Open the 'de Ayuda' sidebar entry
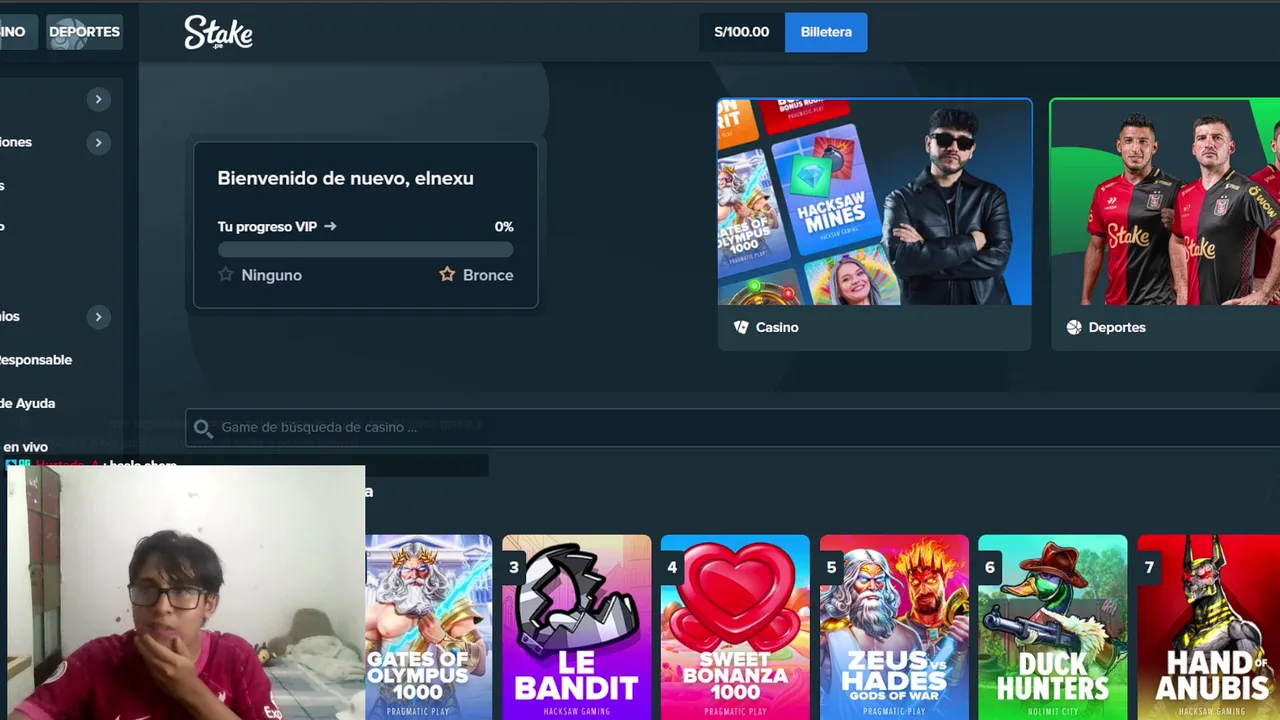Image resolution: width=1280 pixels, height=720 pixels. point(27,403)
